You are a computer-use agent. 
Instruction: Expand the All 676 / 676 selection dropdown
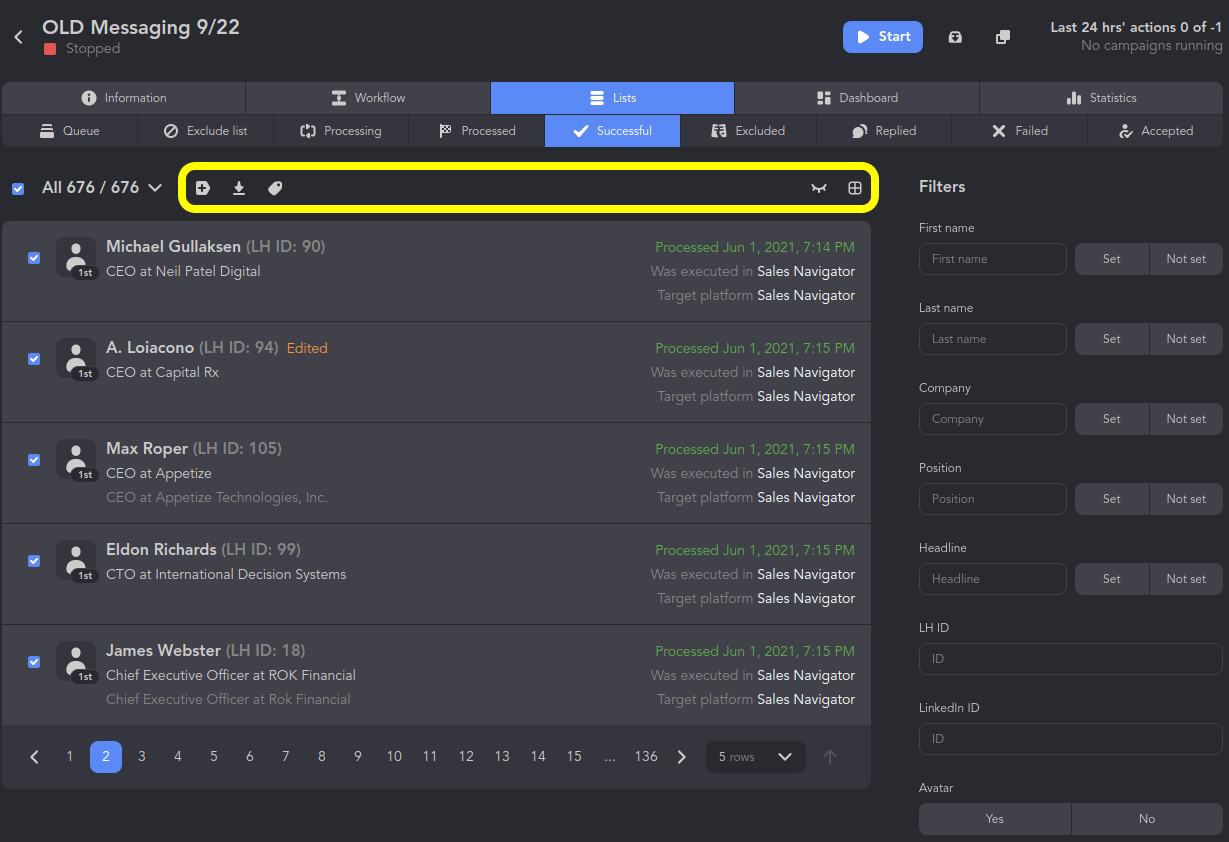click(155, 188)
